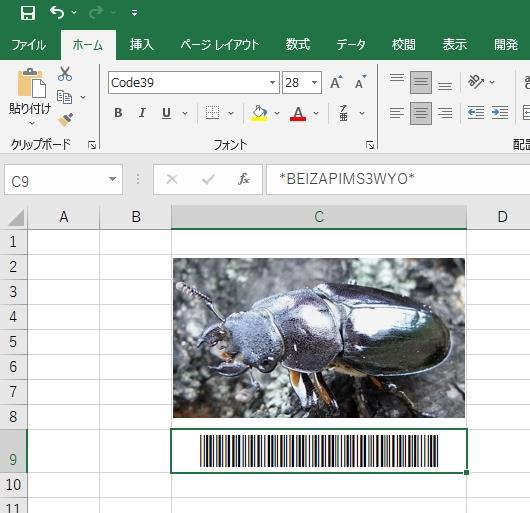The width and height of the screenshot is (530, 513).
Task: Select column B header
Action: pos(136,217)
